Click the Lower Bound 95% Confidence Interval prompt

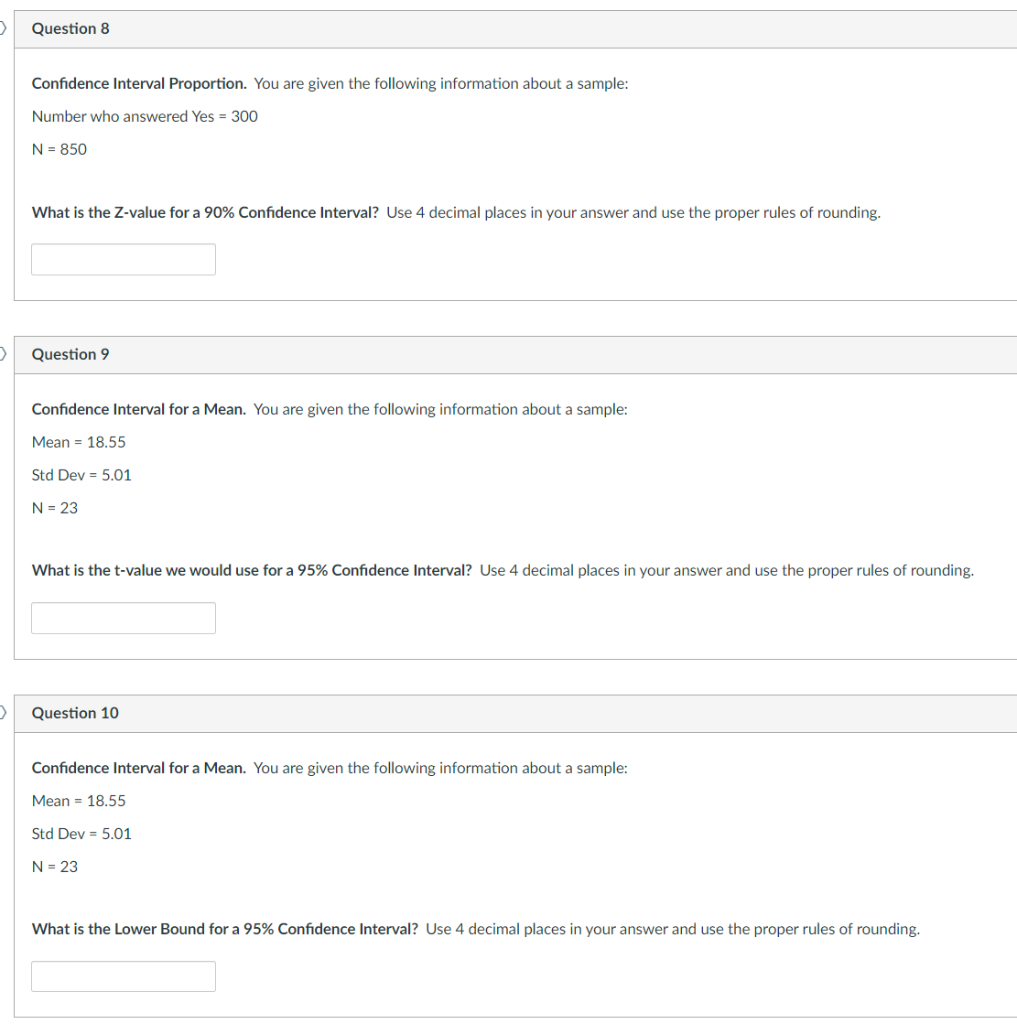point(225,929)
